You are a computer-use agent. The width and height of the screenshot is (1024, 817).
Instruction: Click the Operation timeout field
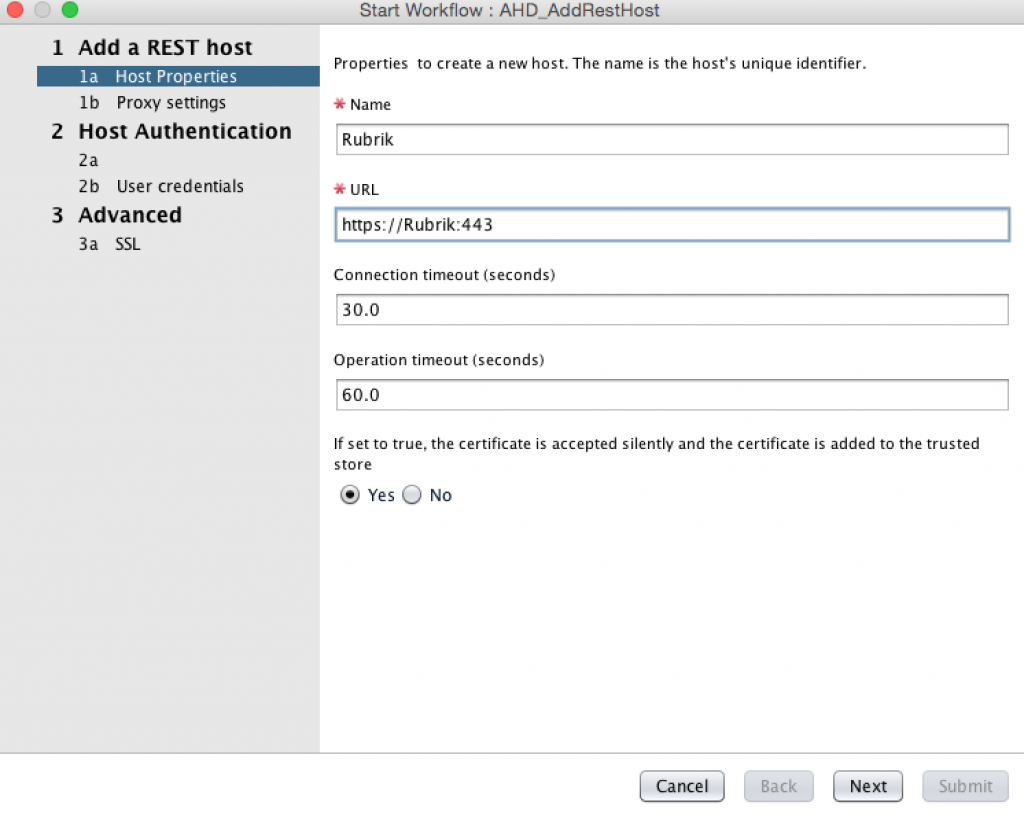pos(672,395)
